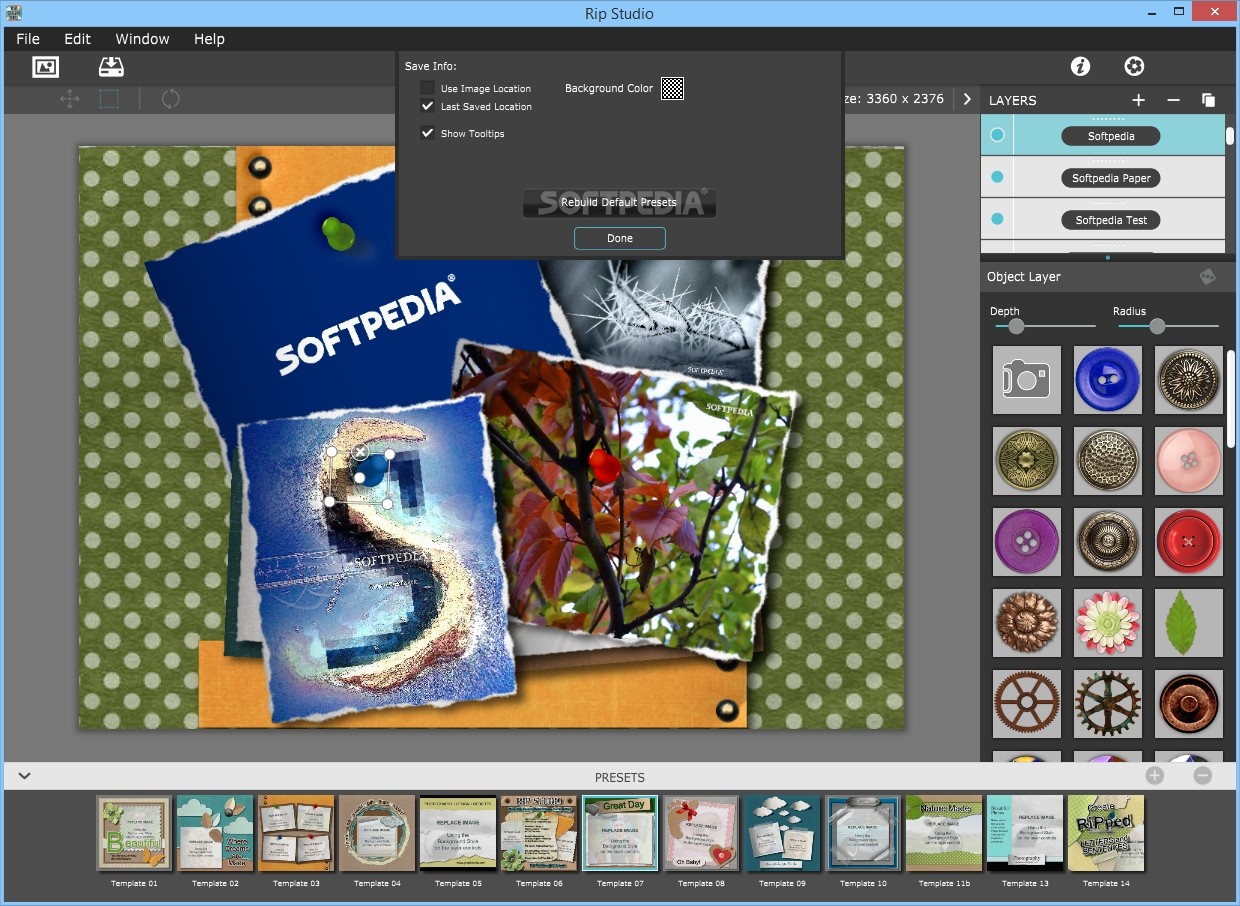Open the Edit menu
1240x906 pixels.
[77, 39]
